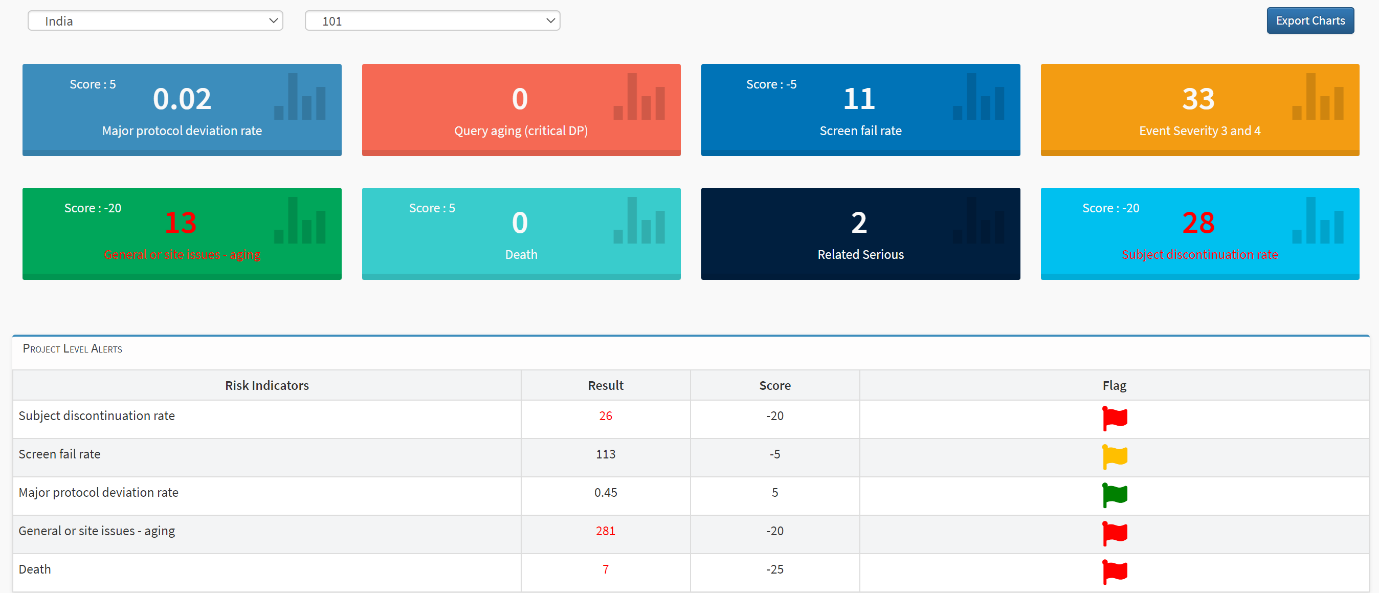Open the chevron on the country selector
Image resolution: width=1379 pixels, height=593 pixels.
coord(272,20)
